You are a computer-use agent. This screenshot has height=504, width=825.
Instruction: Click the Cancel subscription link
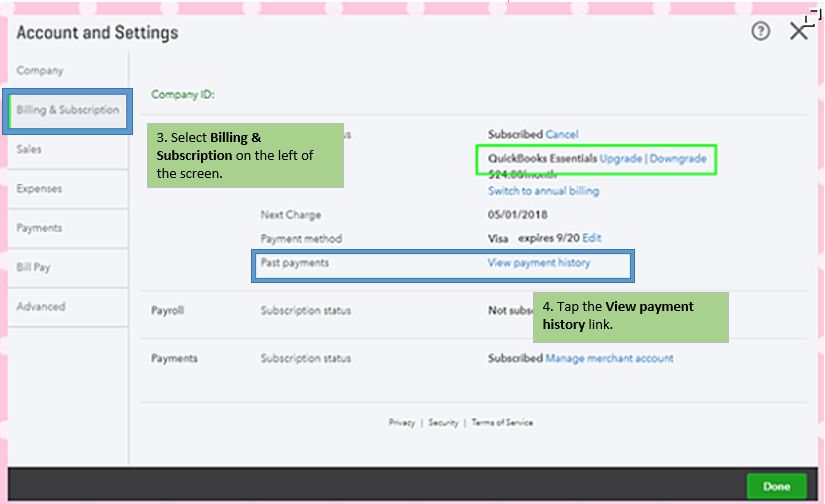pyautogui.click(x=562, y=134)
